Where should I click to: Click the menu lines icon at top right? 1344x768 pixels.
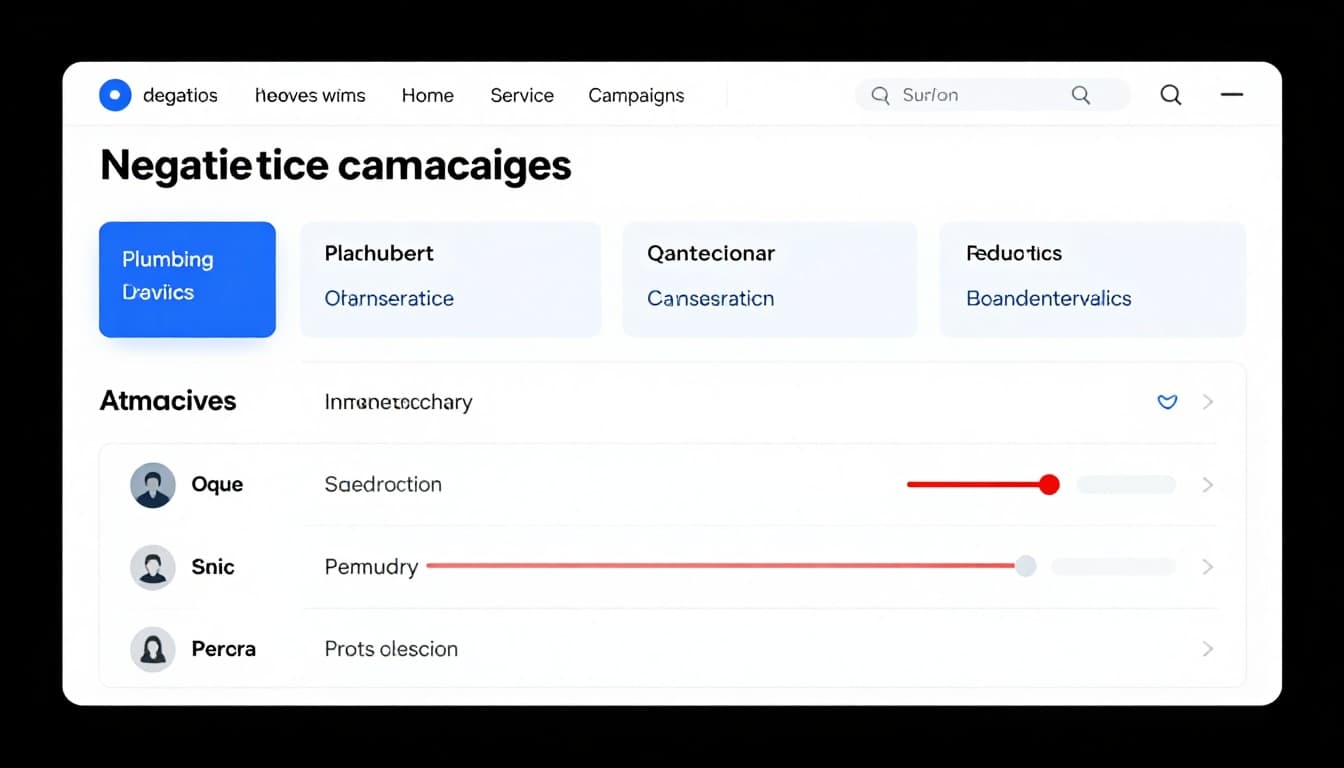pyautogui.click(x=1232, y=95)
